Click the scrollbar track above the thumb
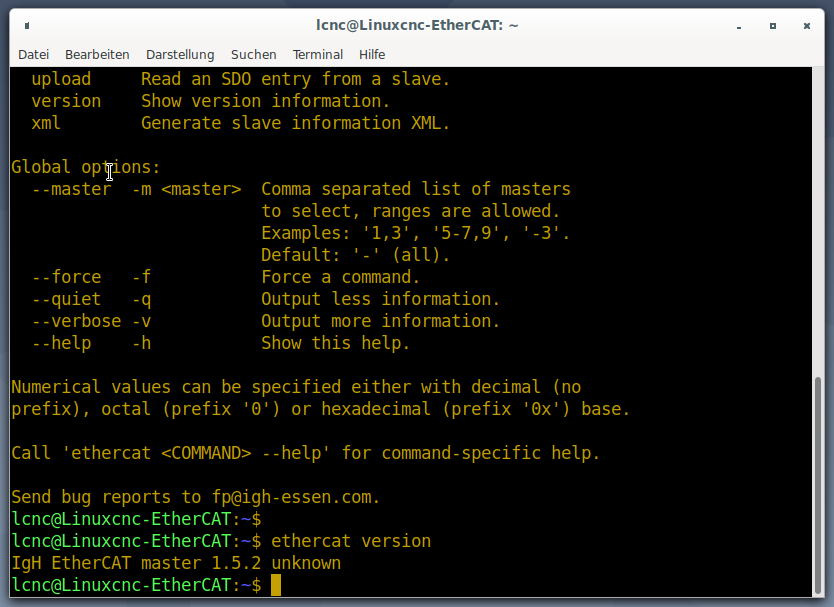Screen dimensions: 834x607 point(818,221)
